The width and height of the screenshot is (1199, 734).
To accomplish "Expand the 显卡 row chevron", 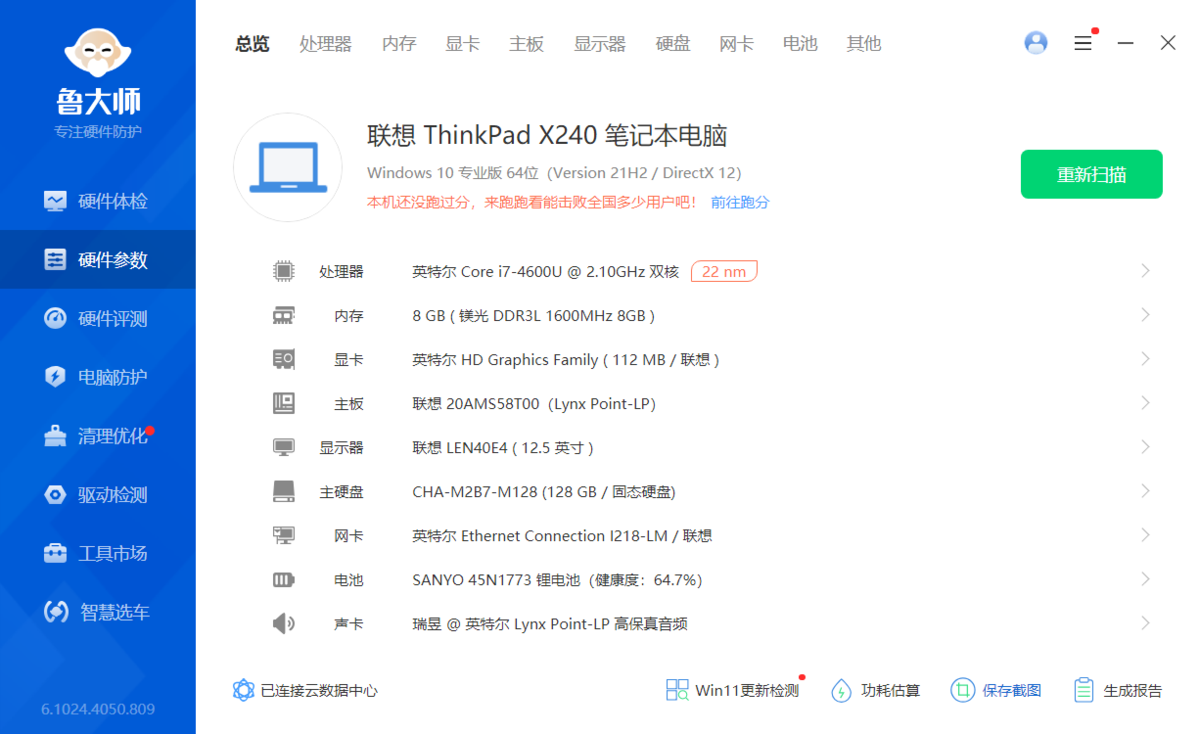I will point(1145,359).
